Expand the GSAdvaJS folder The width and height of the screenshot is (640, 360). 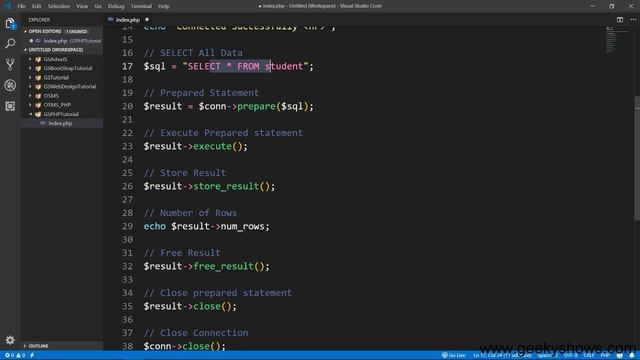coord(30,59)
